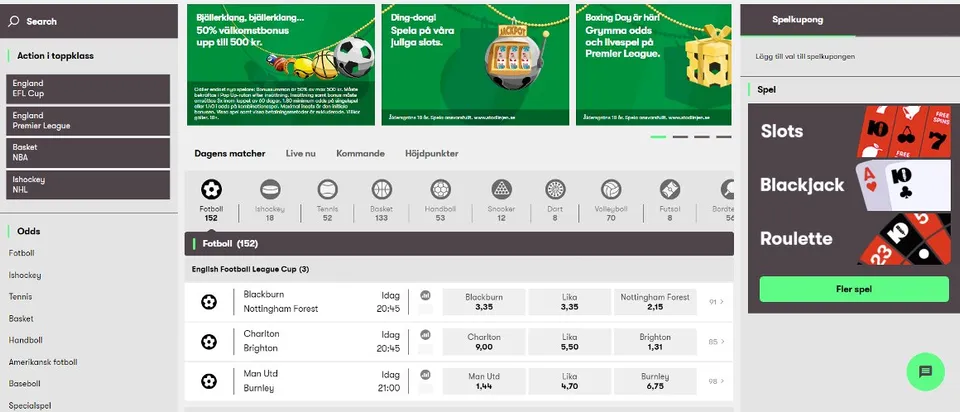
Task: Toggle Blackburn 3,35 odds selection
Action: click(484, 302)
